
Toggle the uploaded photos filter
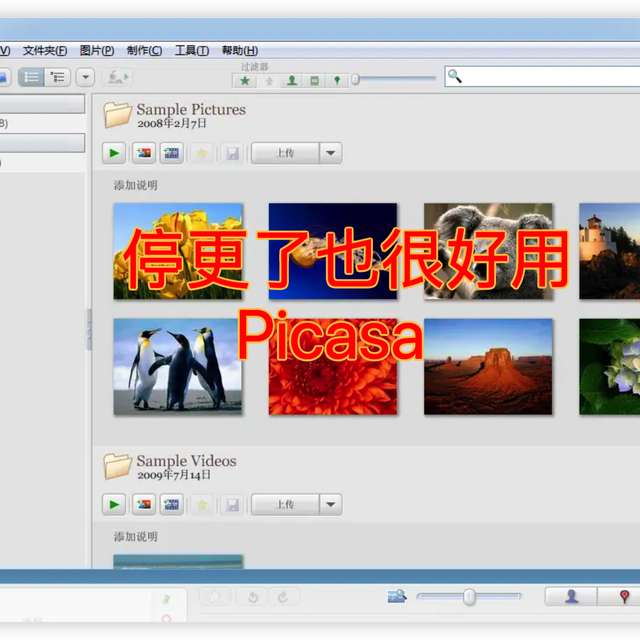(x=269, y=81)
